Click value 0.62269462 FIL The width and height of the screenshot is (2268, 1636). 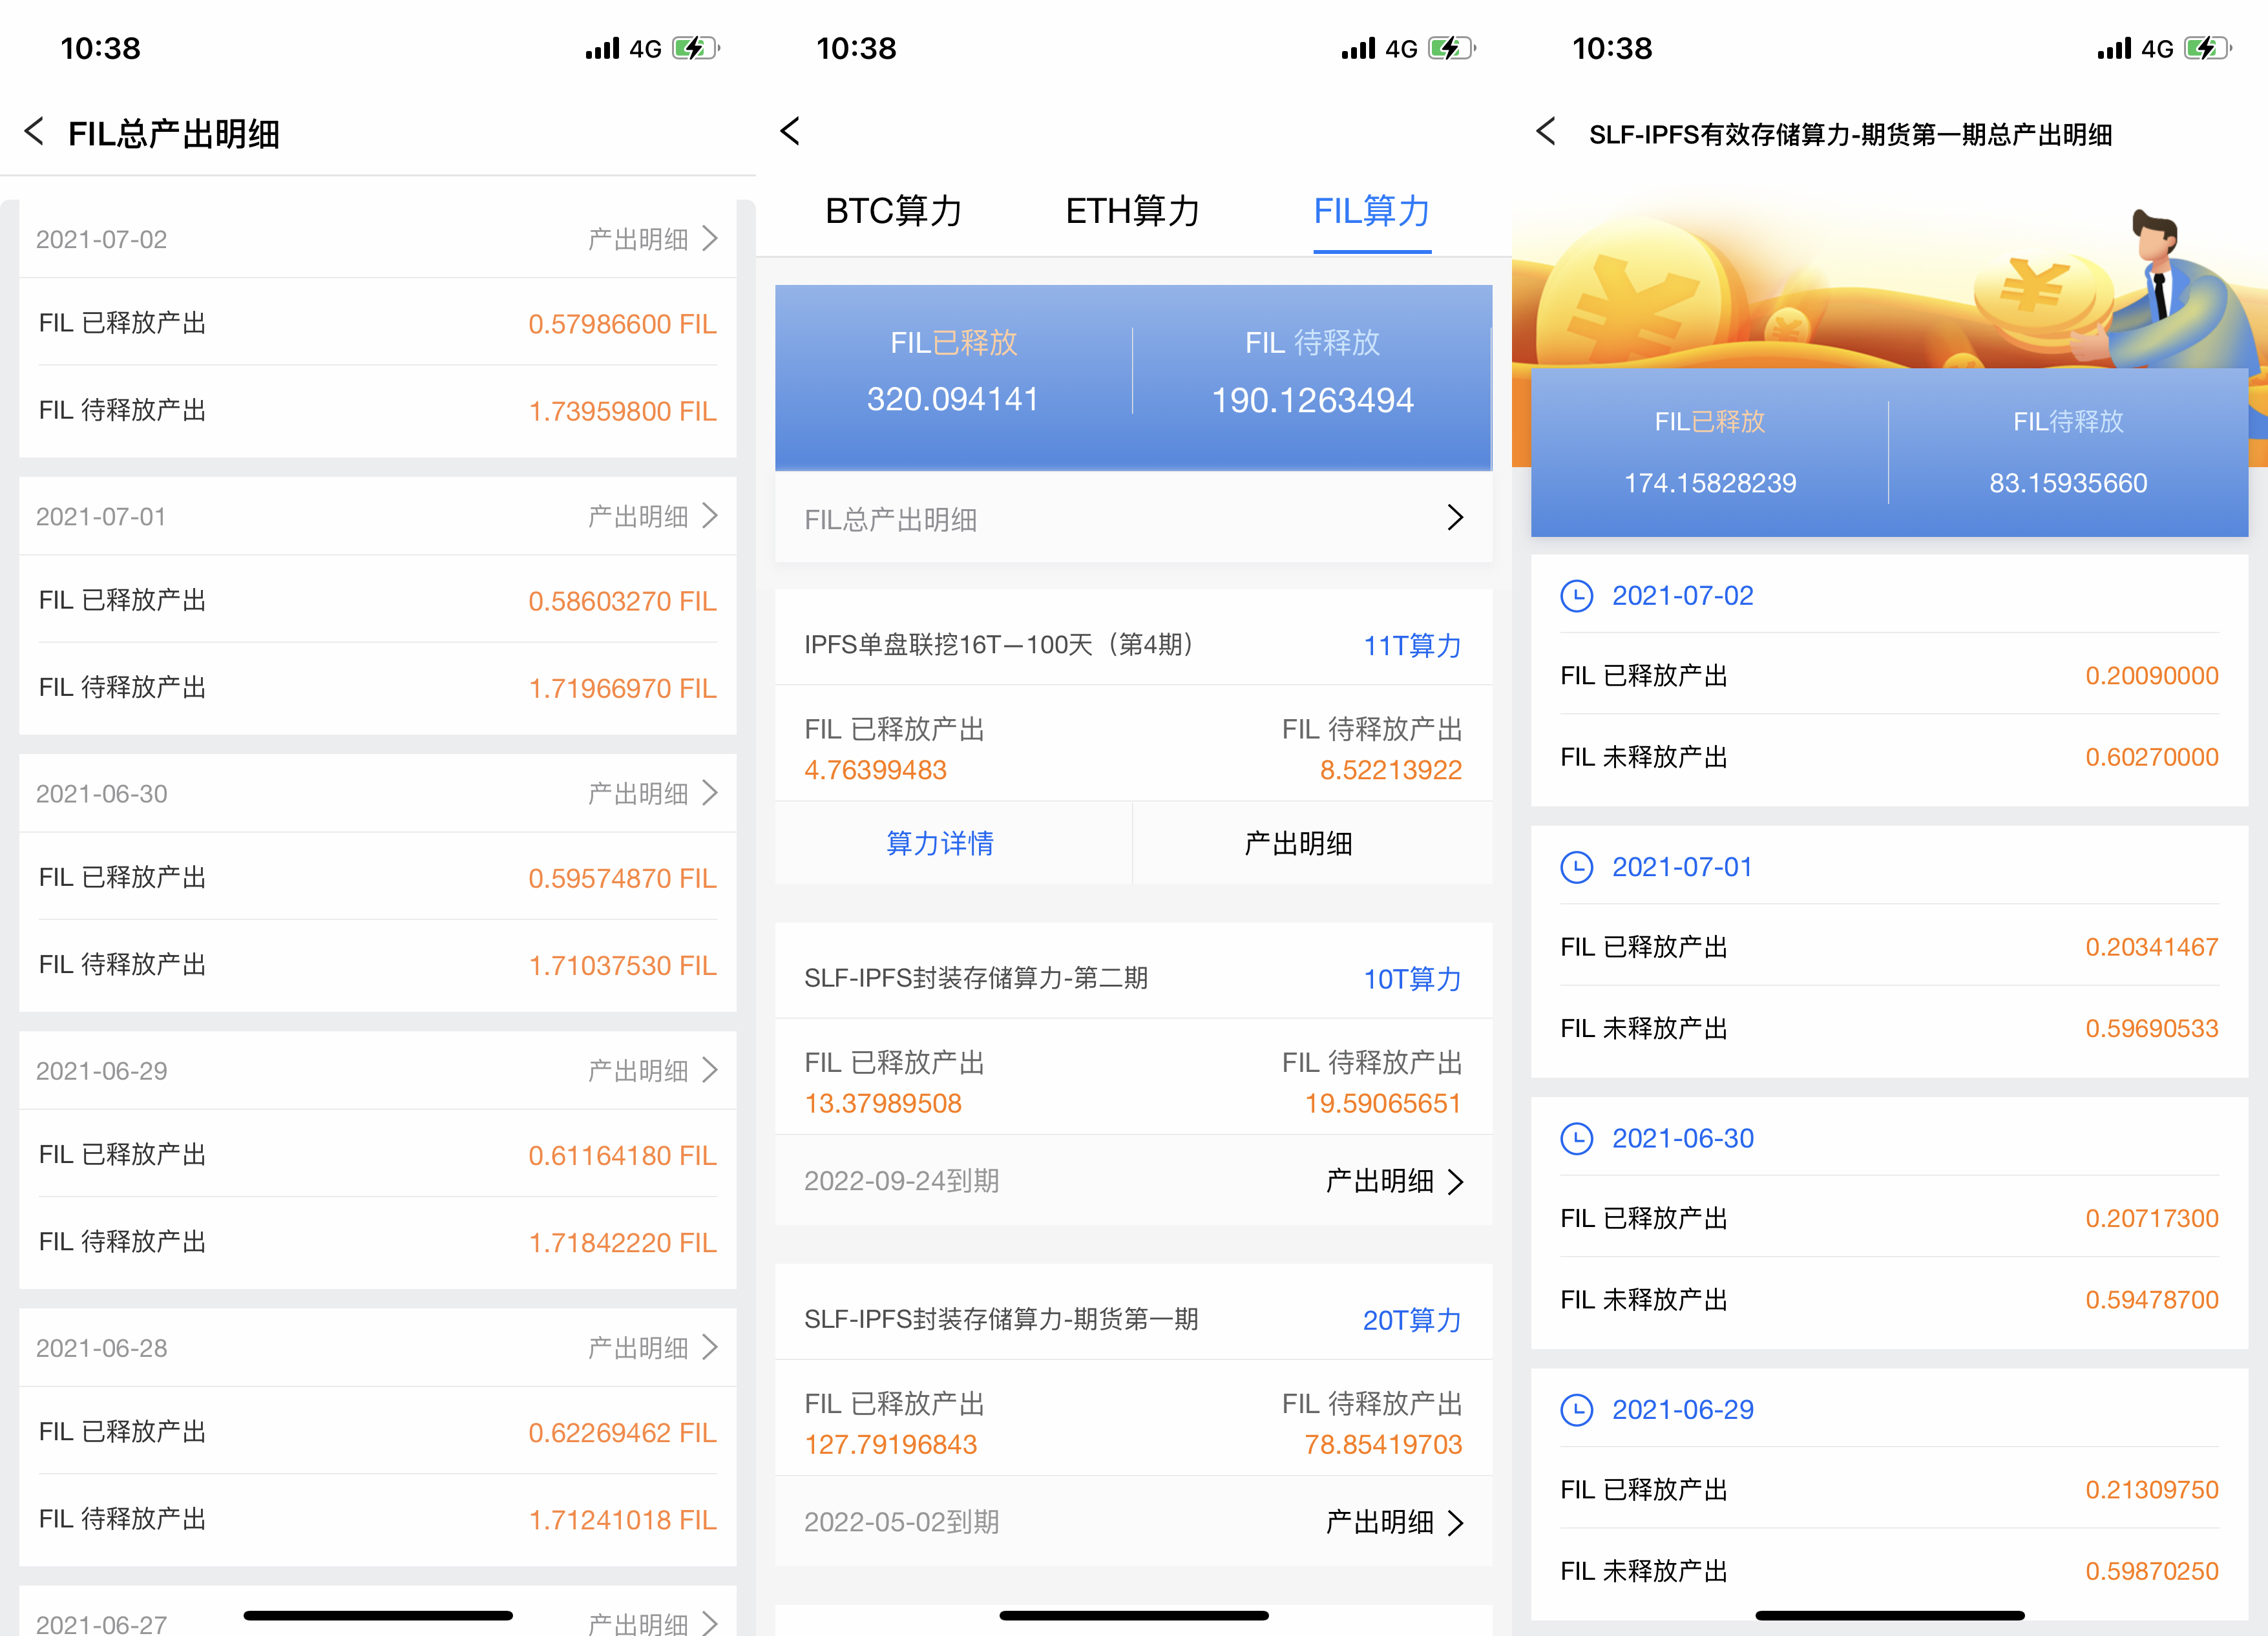(622, 1432)
